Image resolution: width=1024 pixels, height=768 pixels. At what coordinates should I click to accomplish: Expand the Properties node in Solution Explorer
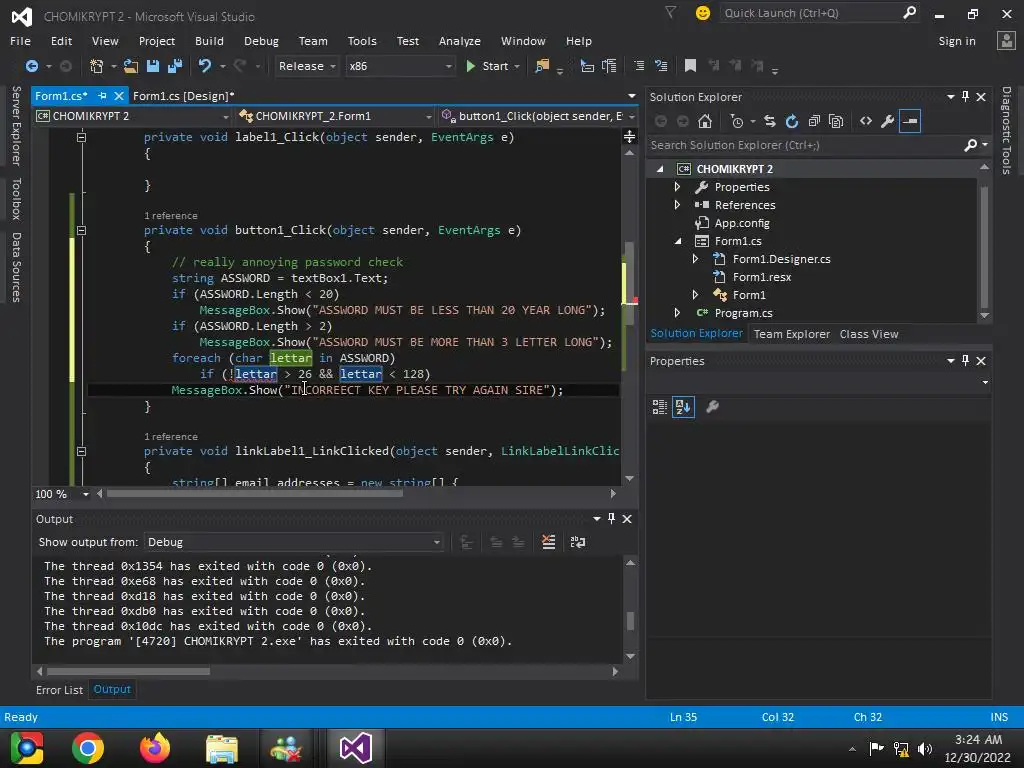[x=677, y=187]
